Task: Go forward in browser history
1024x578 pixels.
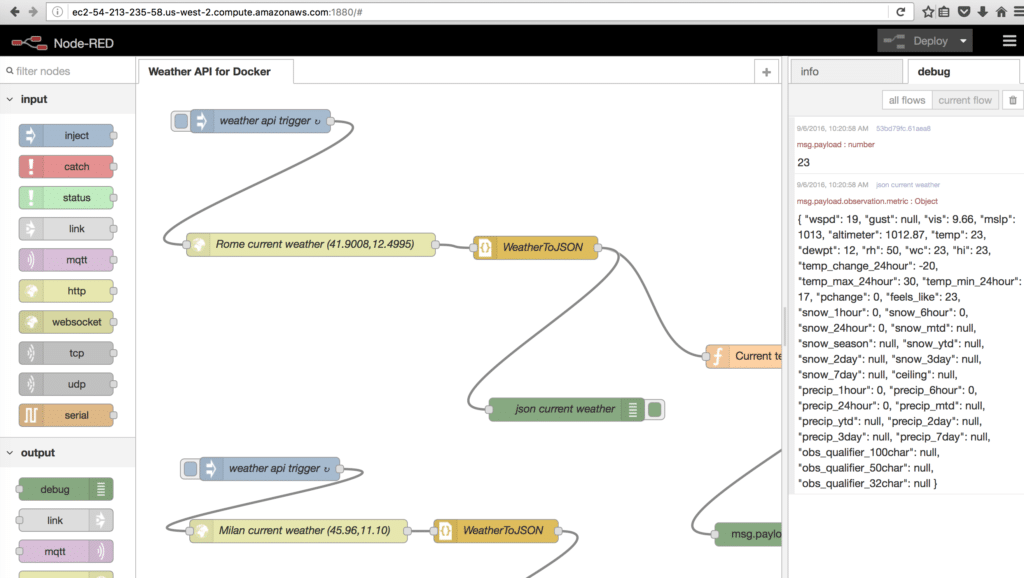Action: pos(33,12)
